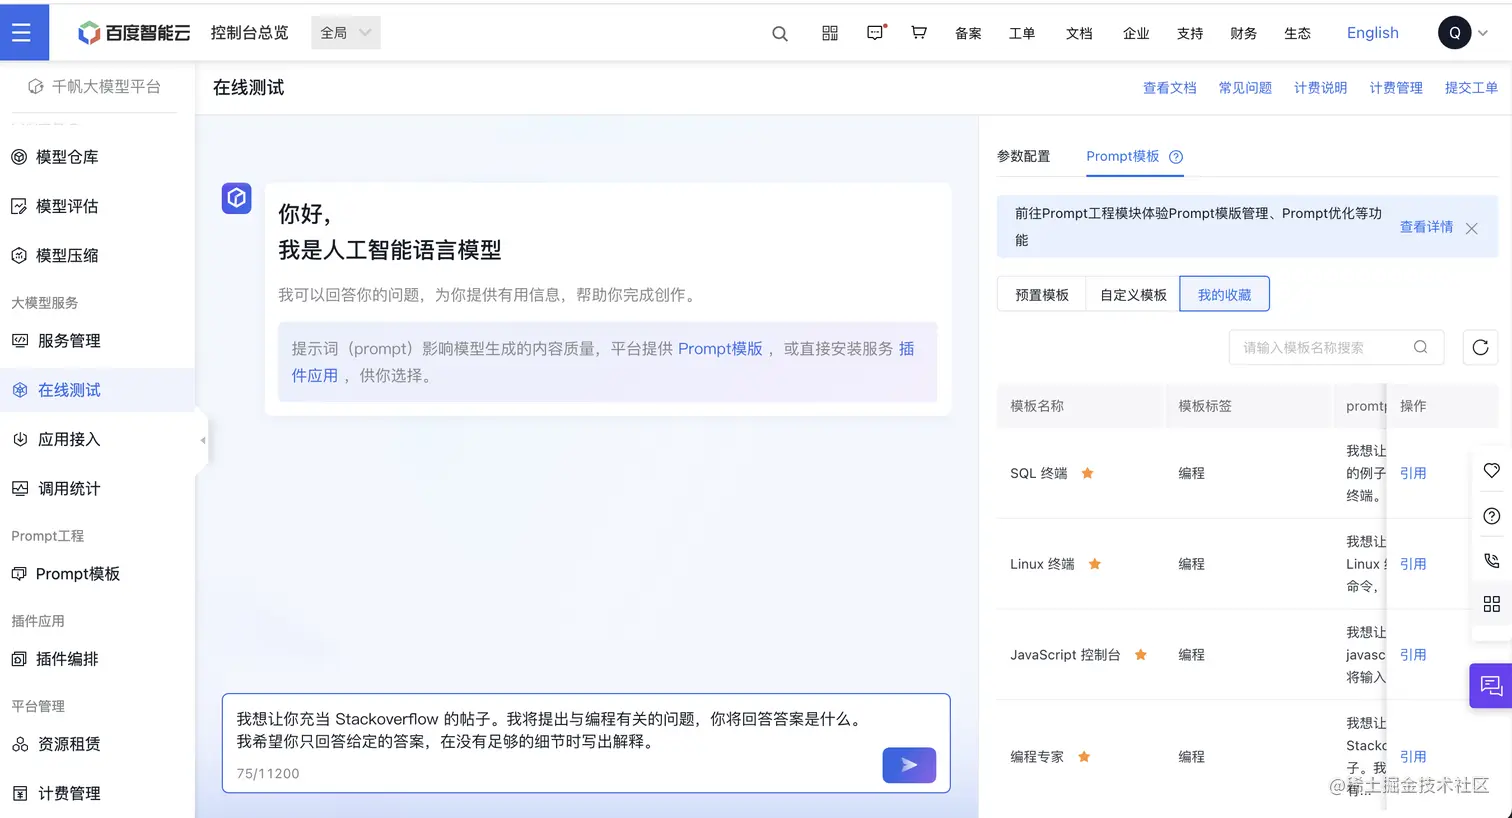1512x818 pixels.
Task: Open 查看详情 in the notice banner
Action: [x=1426, y=227]
